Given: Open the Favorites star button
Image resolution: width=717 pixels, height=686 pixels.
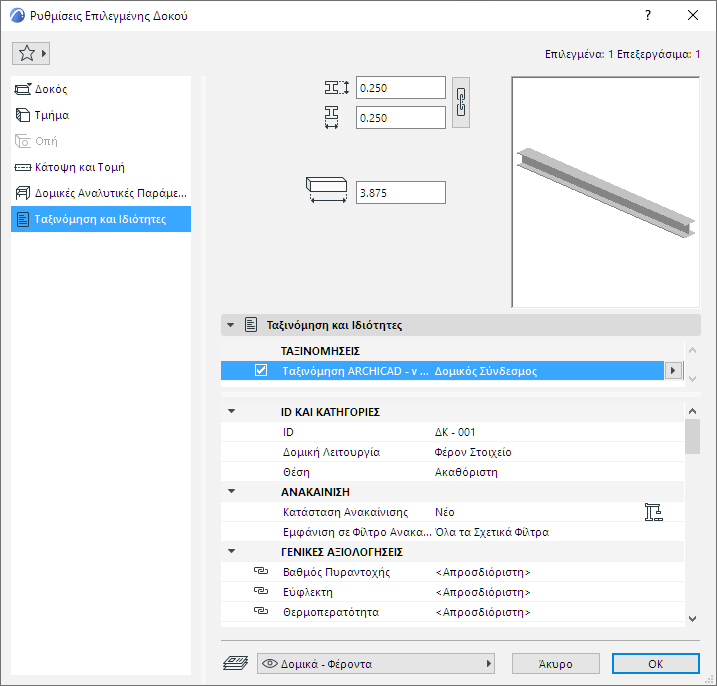Looking at the screenshot, I should [x=31, y=54].
